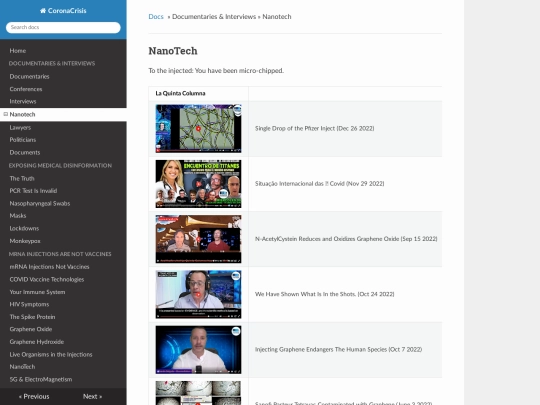Play the Single Drop of the Pfizer Inject video
Screen dimensions: 540x405
pyautogui.click(x=198, y=128)
